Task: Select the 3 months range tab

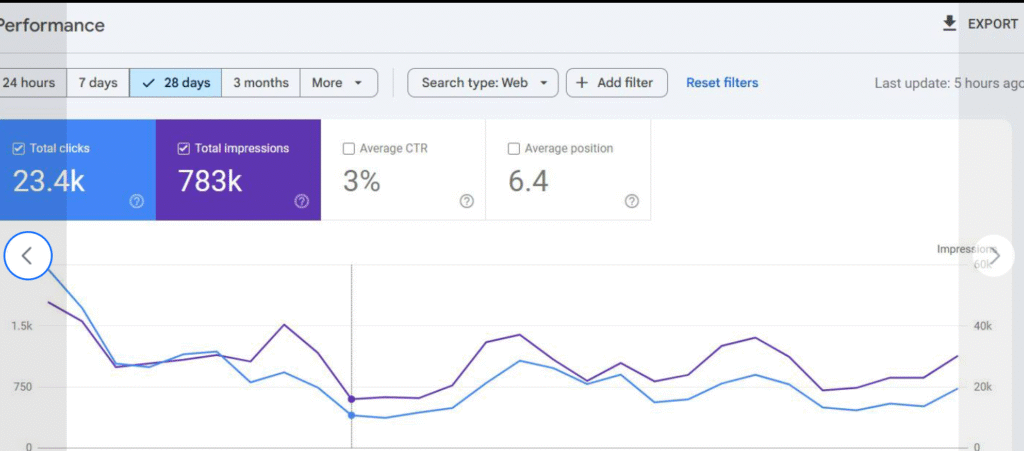Action: click(x=260, y=83)
